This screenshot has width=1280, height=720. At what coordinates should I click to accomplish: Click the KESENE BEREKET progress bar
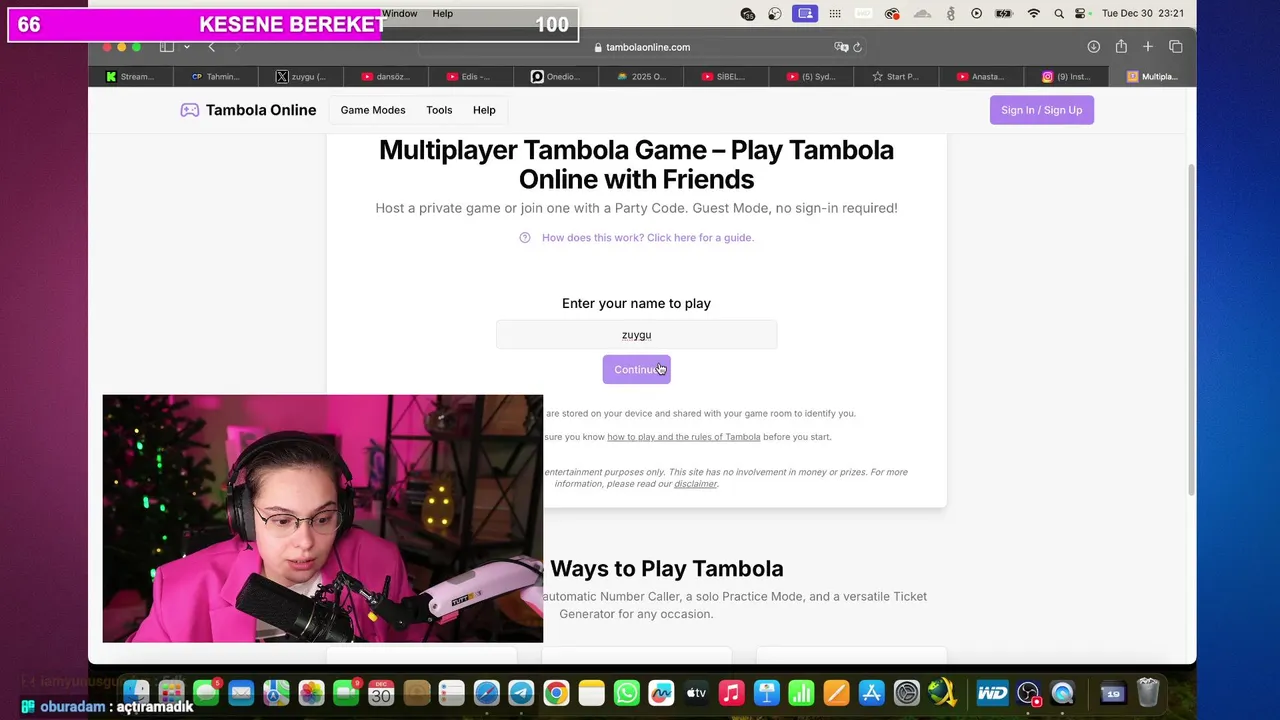[293, 24]
